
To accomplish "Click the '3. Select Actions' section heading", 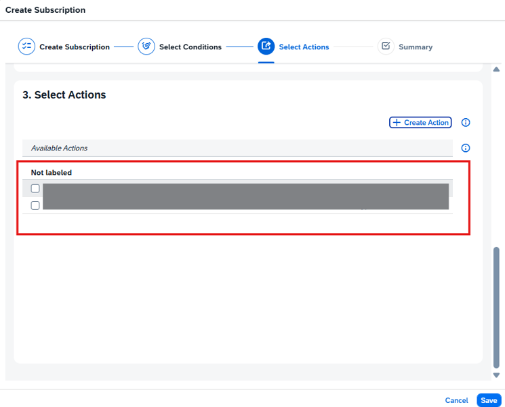I will [x=64, y=95].
